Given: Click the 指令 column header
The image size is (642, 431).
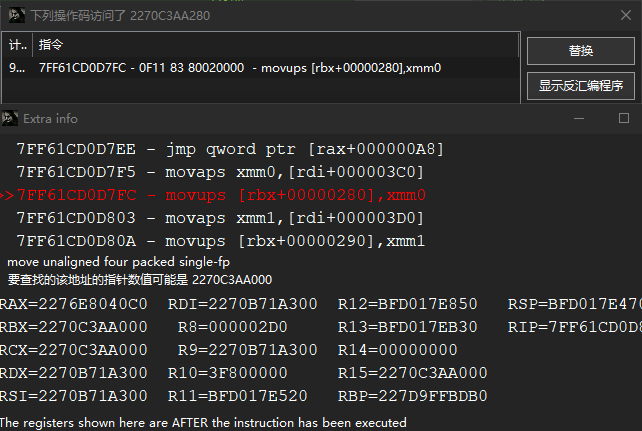Looking at the screenshot, I should tap(52, 45).
